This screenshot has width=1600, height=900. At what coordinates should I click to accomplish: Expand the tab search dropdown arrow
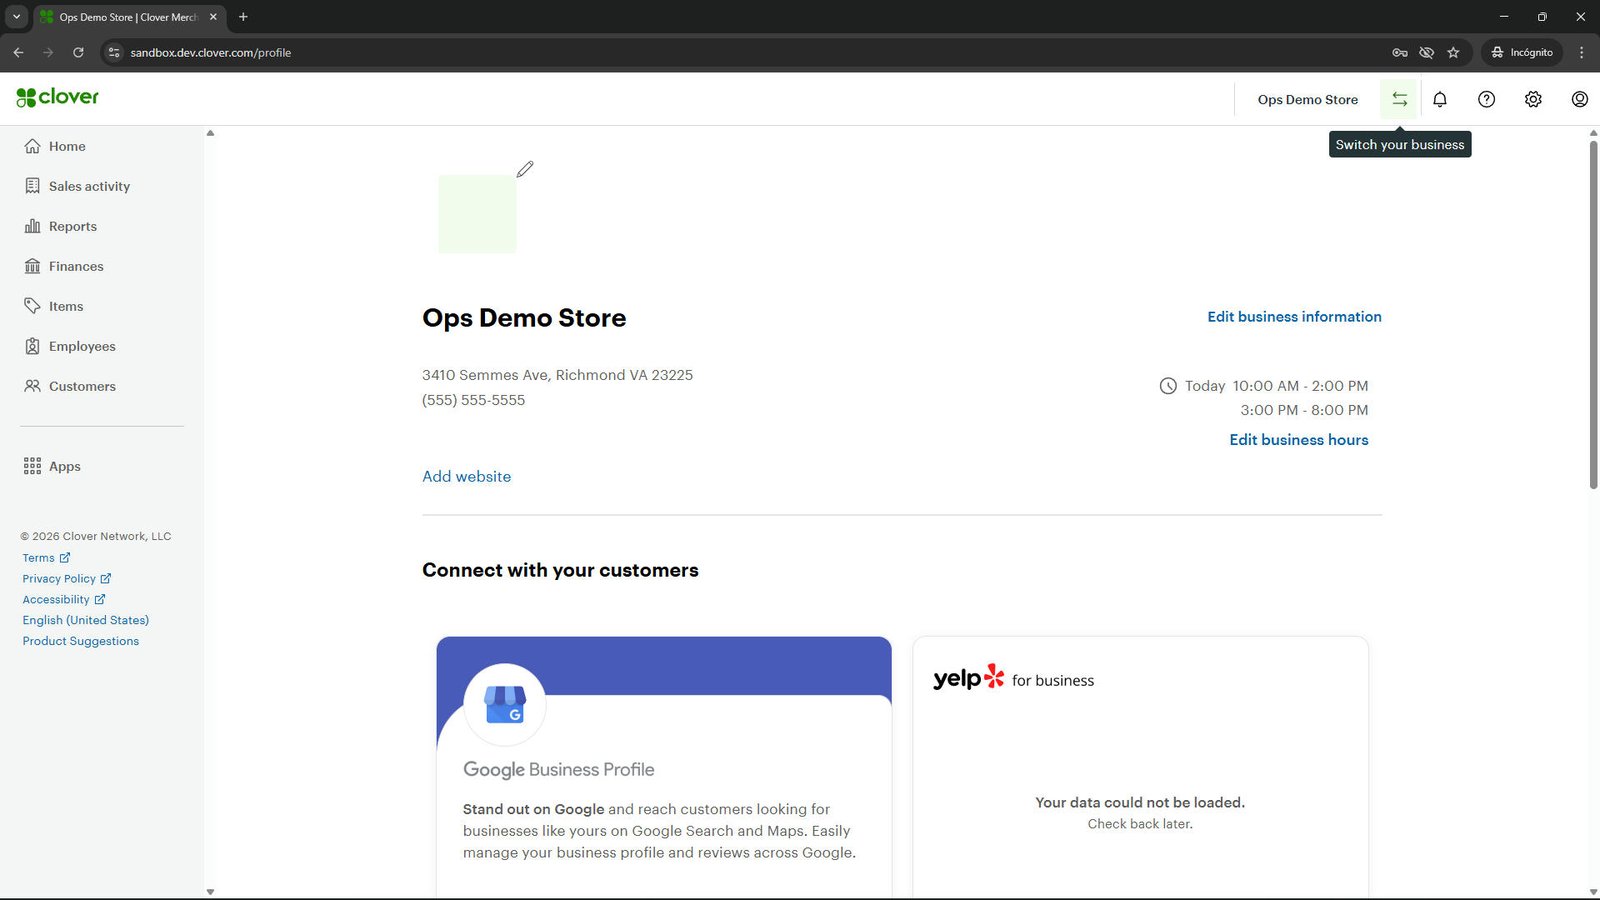16,17
